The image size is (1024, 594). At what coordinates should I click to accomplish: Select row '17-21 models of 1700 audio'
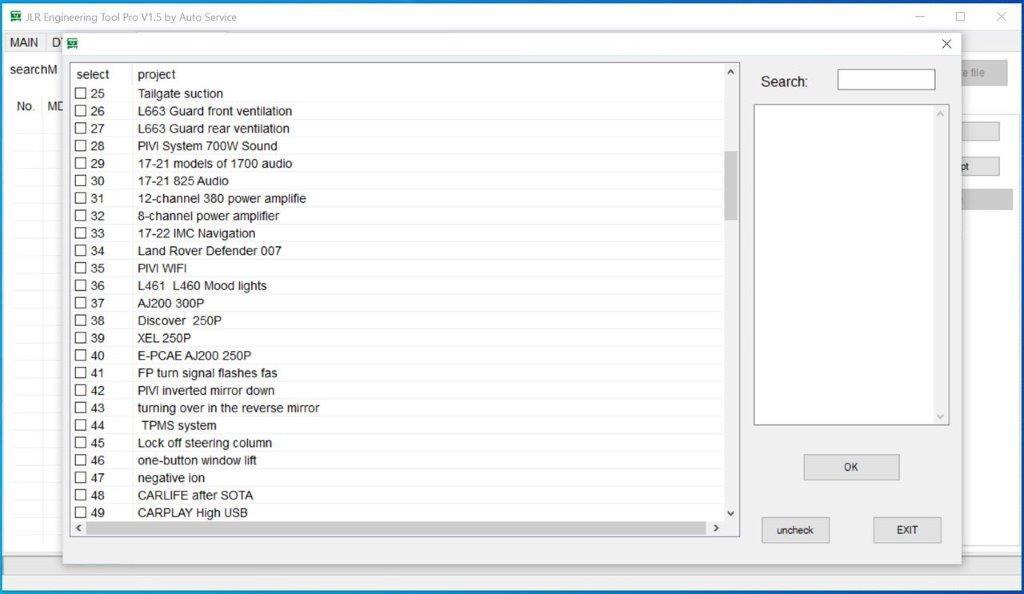pyautogui.click(x=398, y=163)
